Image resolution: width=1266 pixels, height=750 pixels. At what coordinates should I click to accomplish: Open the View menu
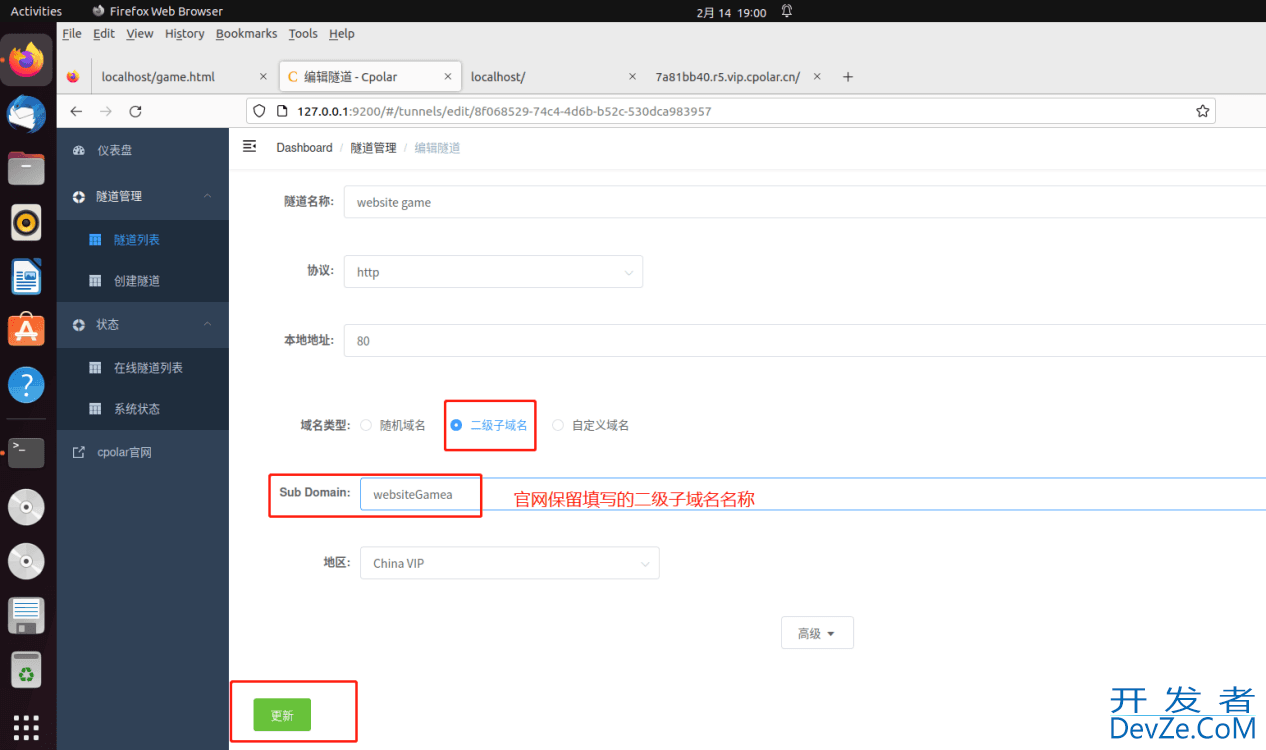(x=140, y=34)
